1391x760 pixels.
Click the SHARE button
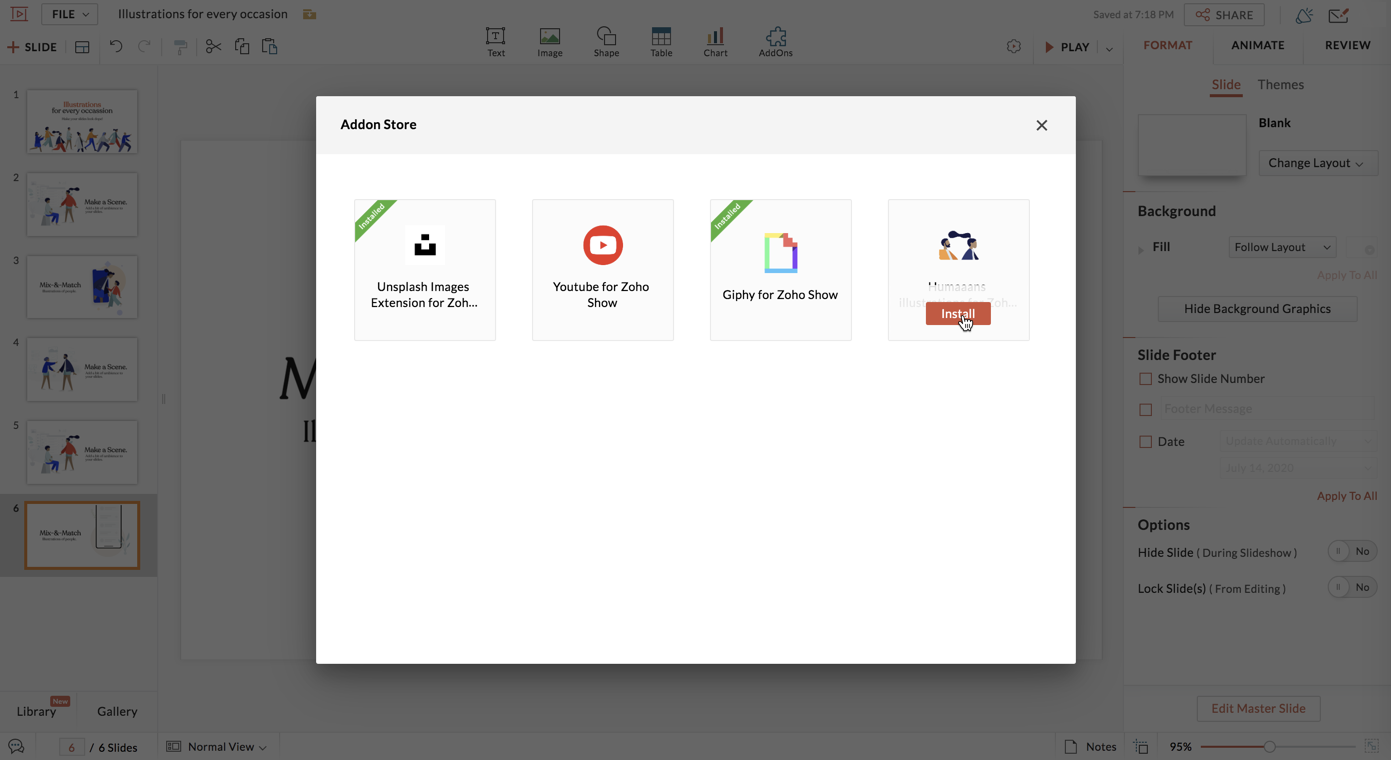[x=1224, y=15]
